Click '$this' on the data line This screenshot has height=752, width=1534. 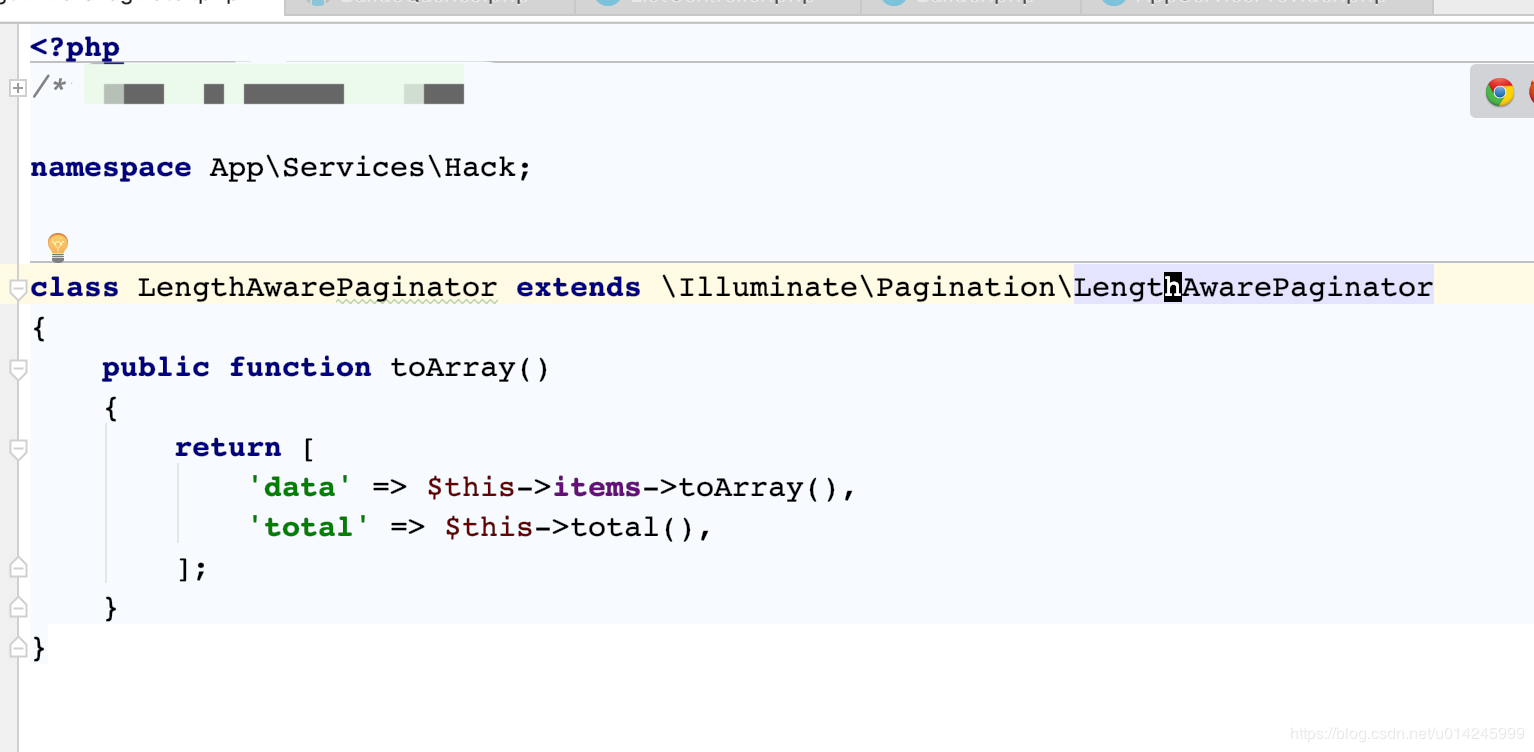click(471, 488)
